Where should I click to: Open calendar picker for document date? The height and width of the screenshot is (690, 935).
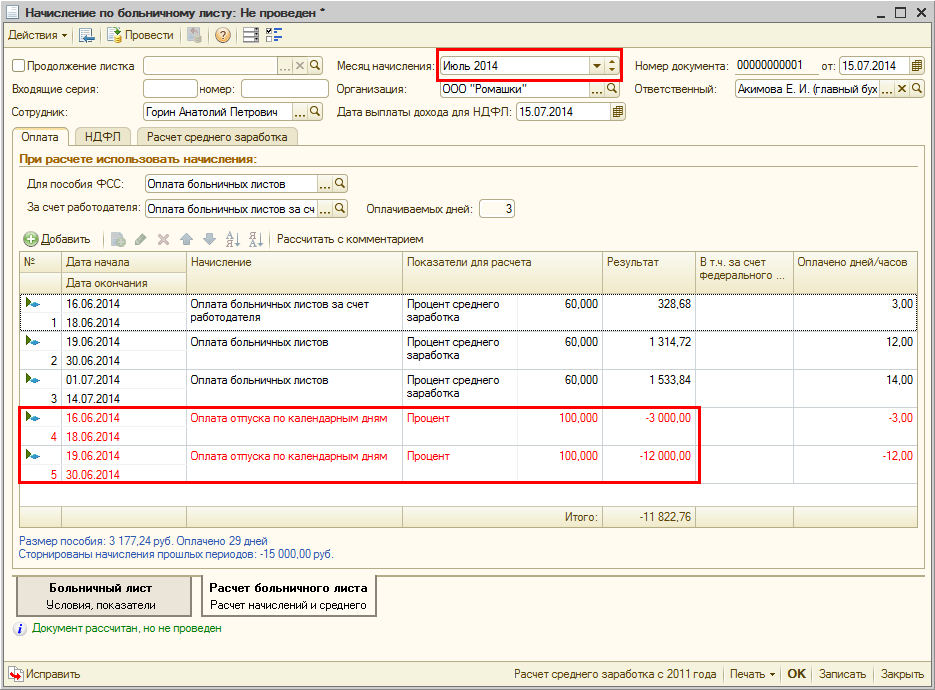917,66
